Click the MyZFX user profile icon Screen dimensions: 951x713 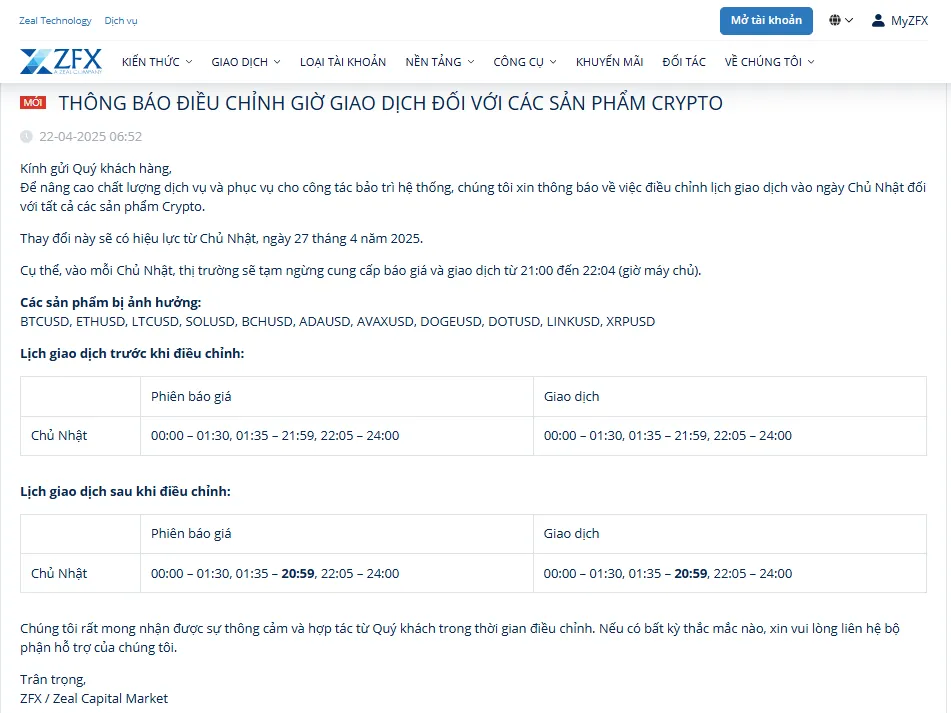point(878,21)
